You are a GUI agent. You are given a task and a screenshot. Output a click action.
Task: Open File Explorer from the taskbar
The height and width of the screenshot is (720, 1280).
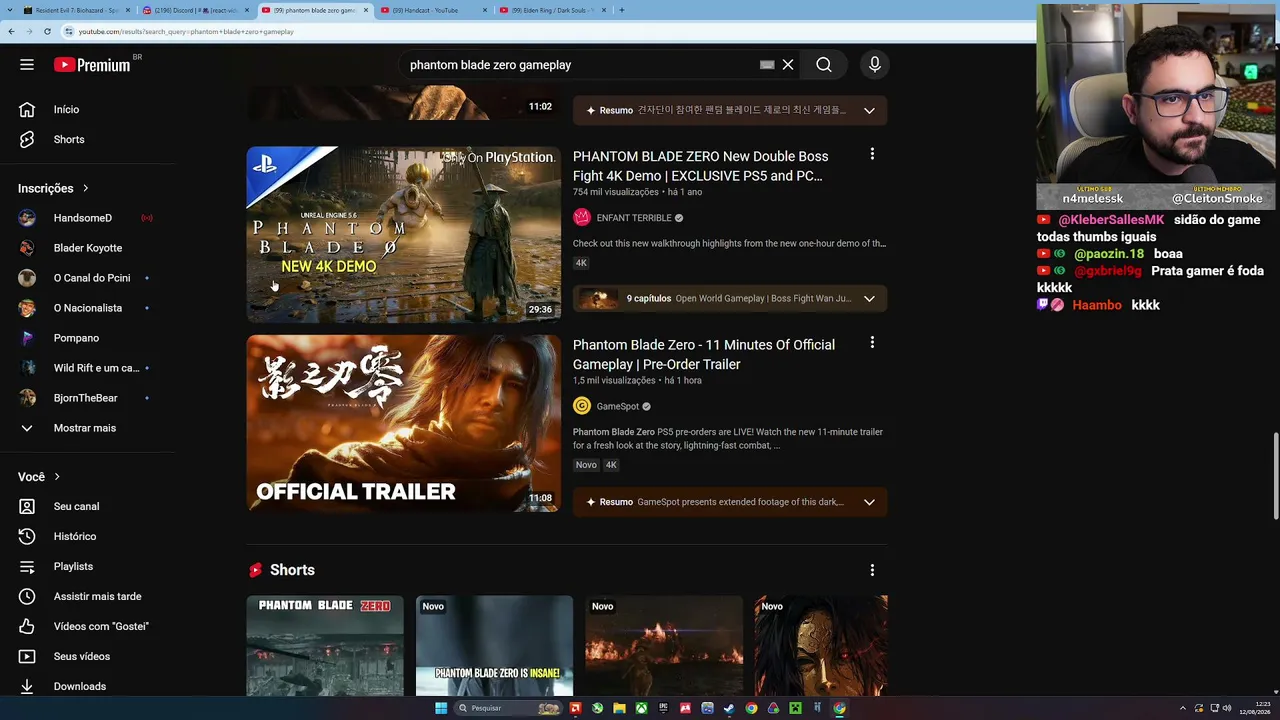[x=619, y=708]
